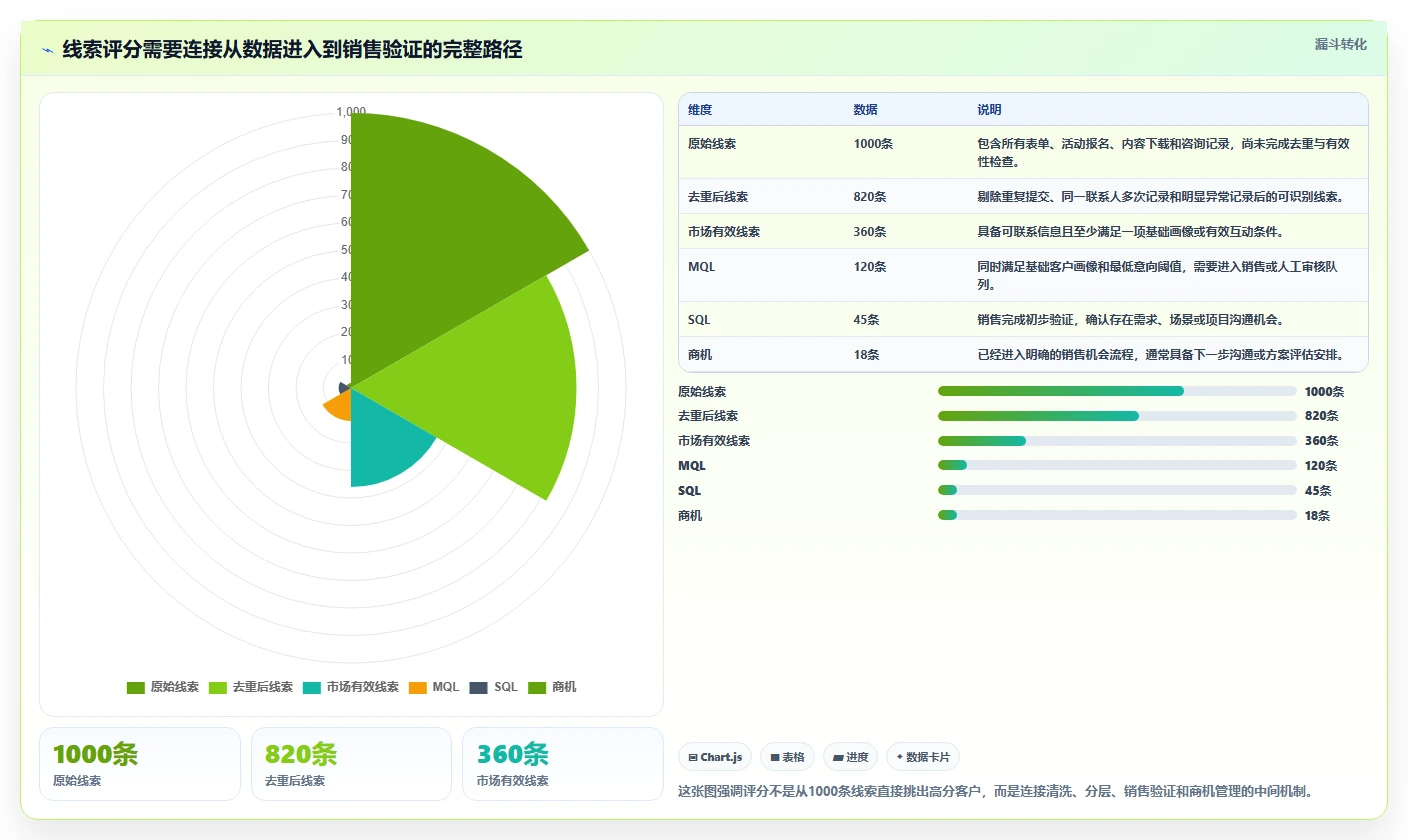
Task: Click the description starting 销售完成初步验证
Action: pos(1130,320)
